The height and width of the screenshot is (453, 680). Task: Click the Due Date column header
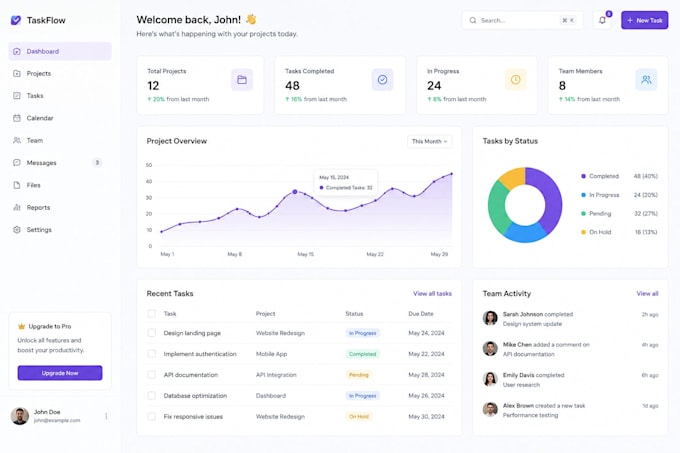pyautogui.click(x=421, y=313)
